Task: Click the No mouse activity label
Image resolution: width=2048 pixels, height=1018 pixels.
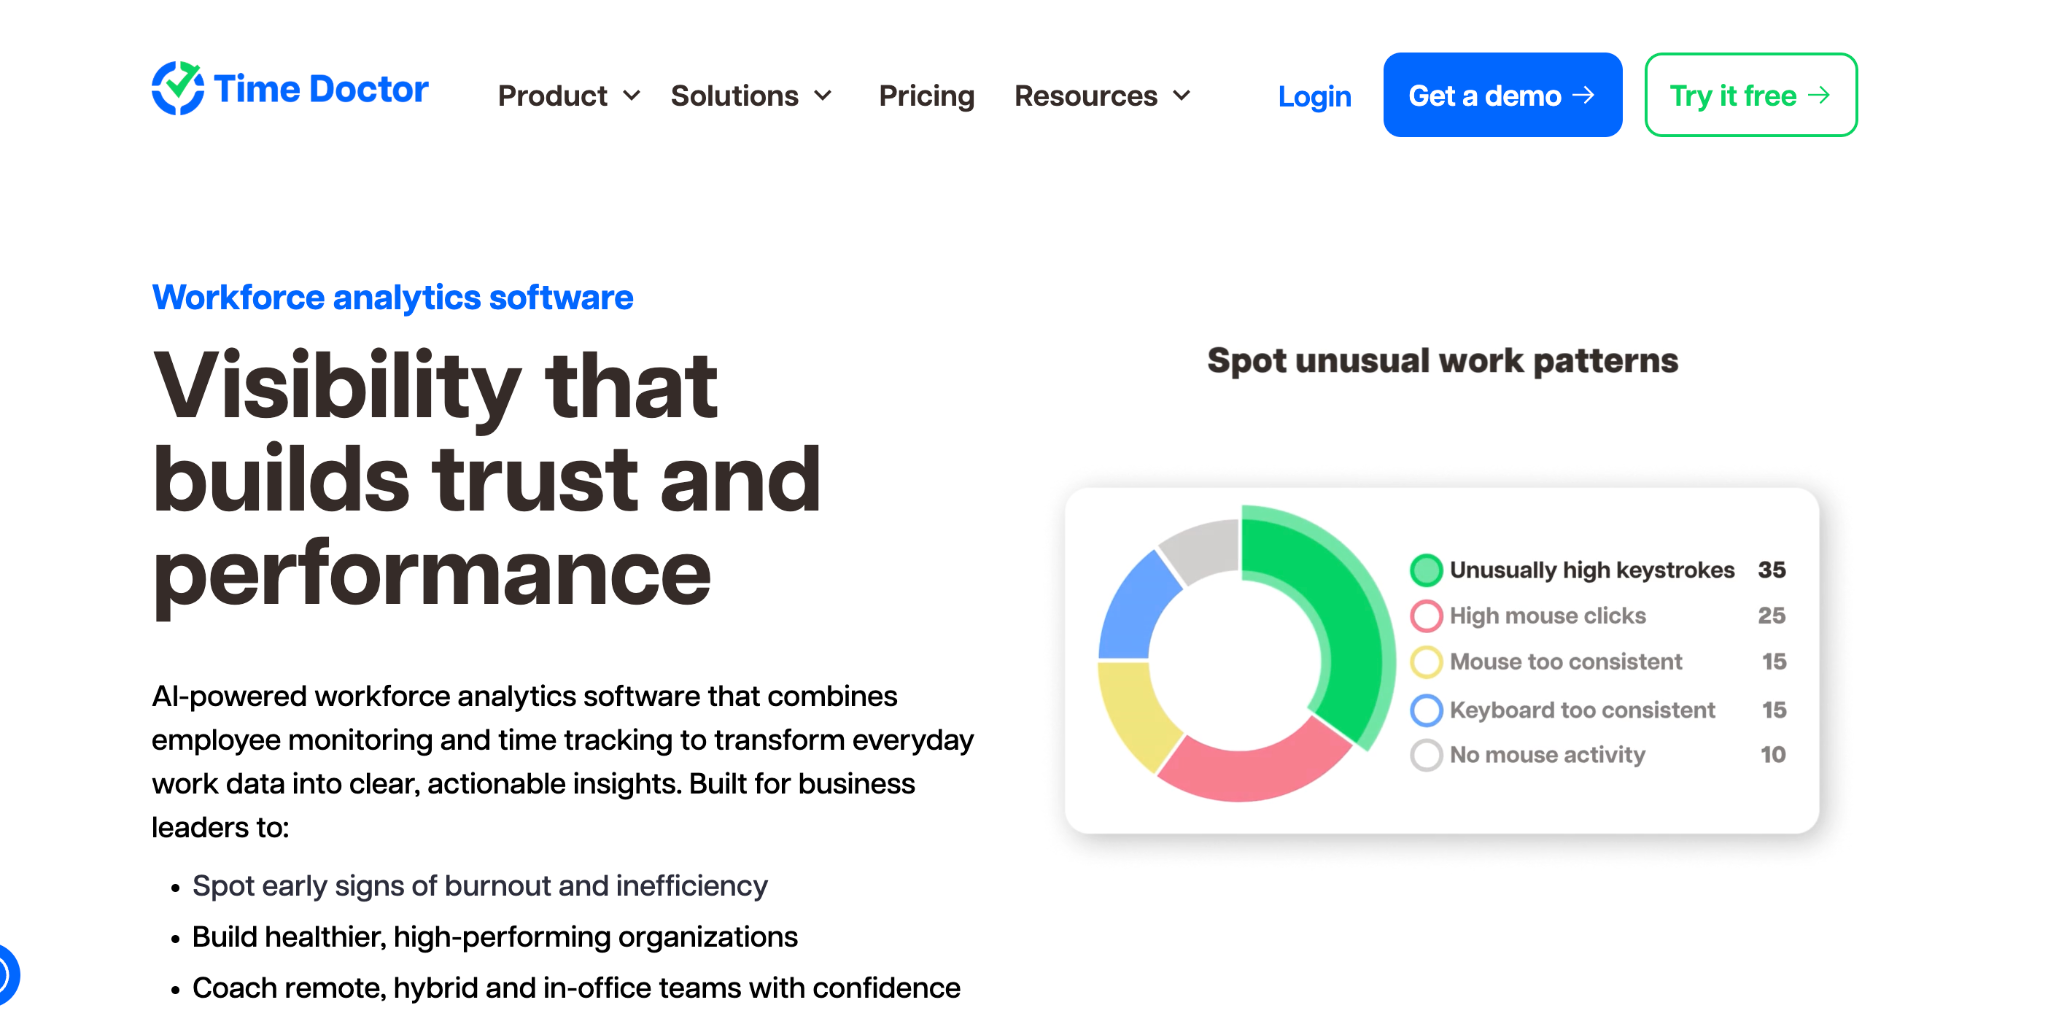Action: tap(1547, 755)
